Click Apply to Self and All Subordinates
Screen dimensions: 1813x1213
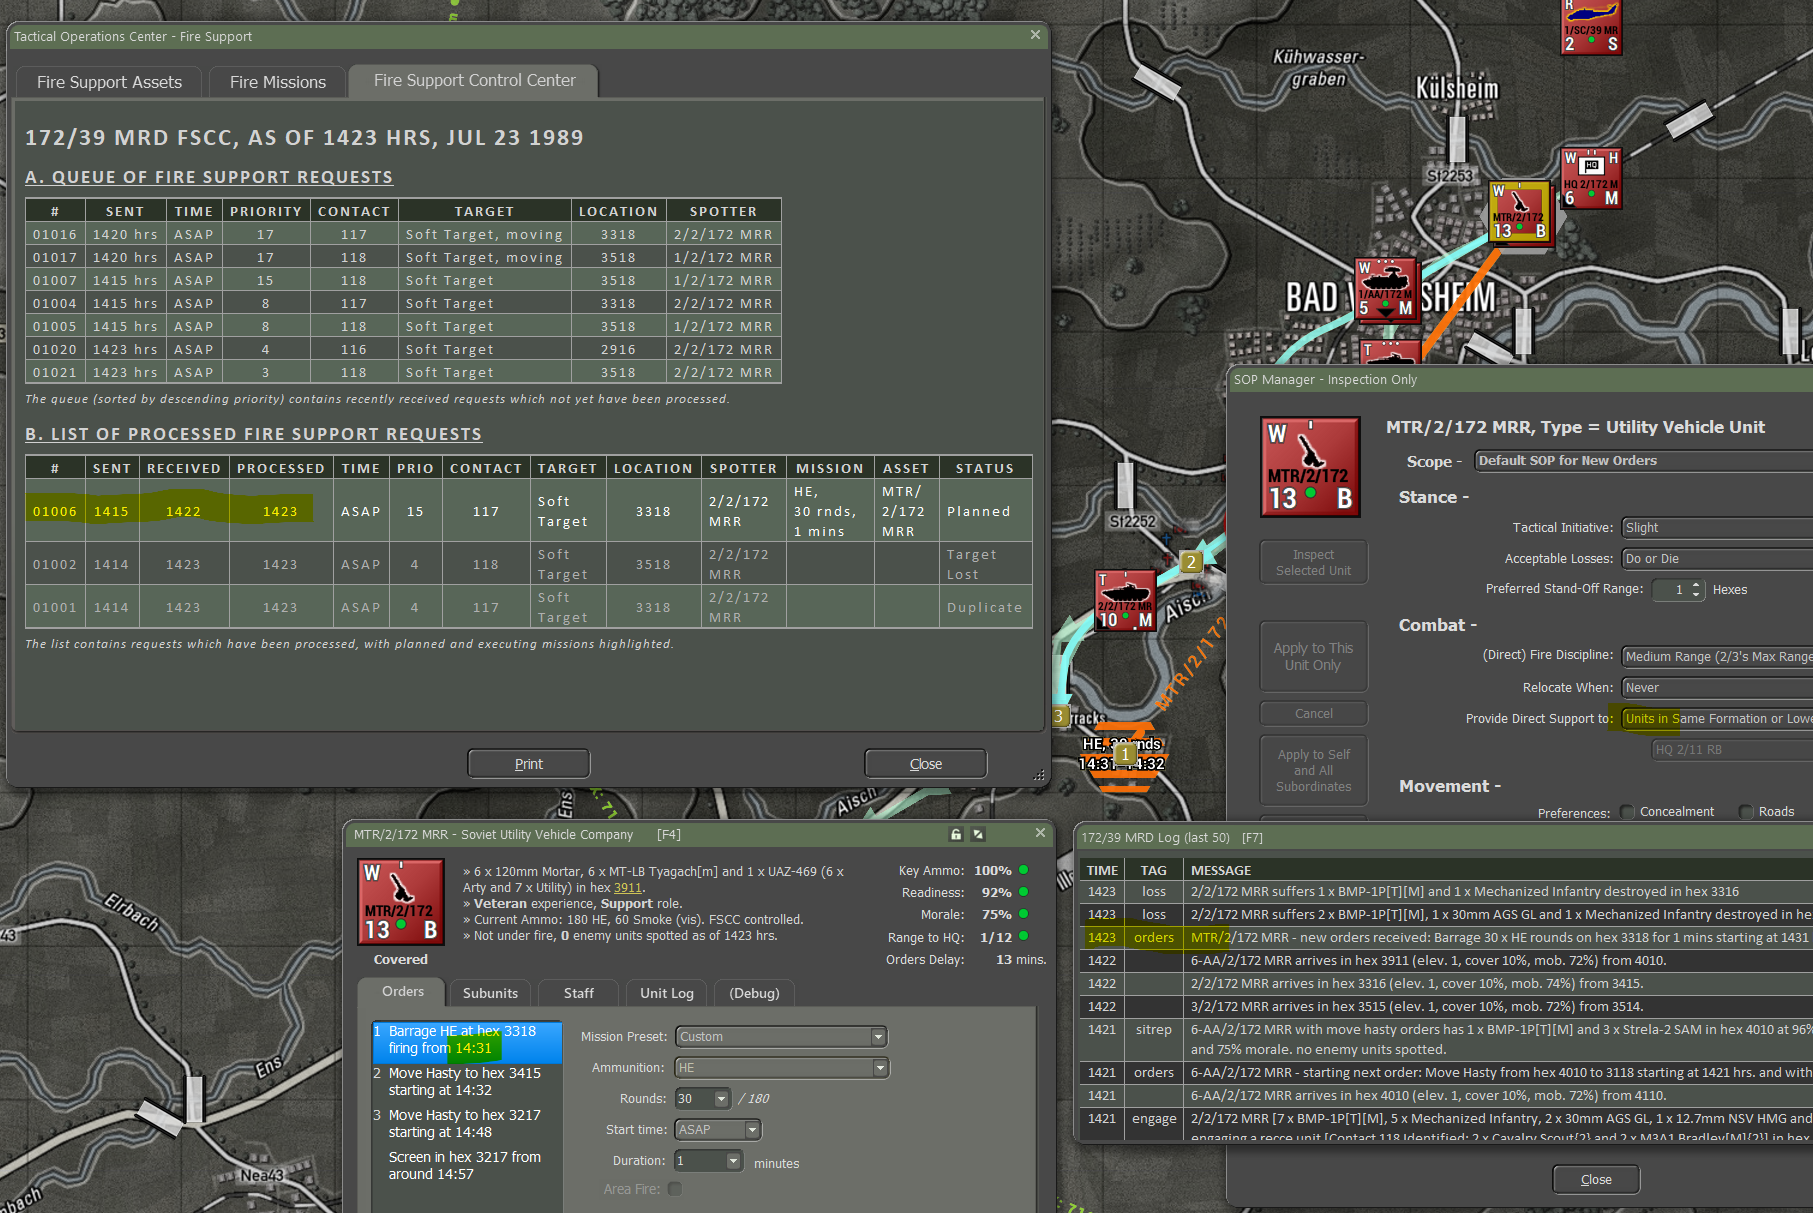click(1313, 770)
